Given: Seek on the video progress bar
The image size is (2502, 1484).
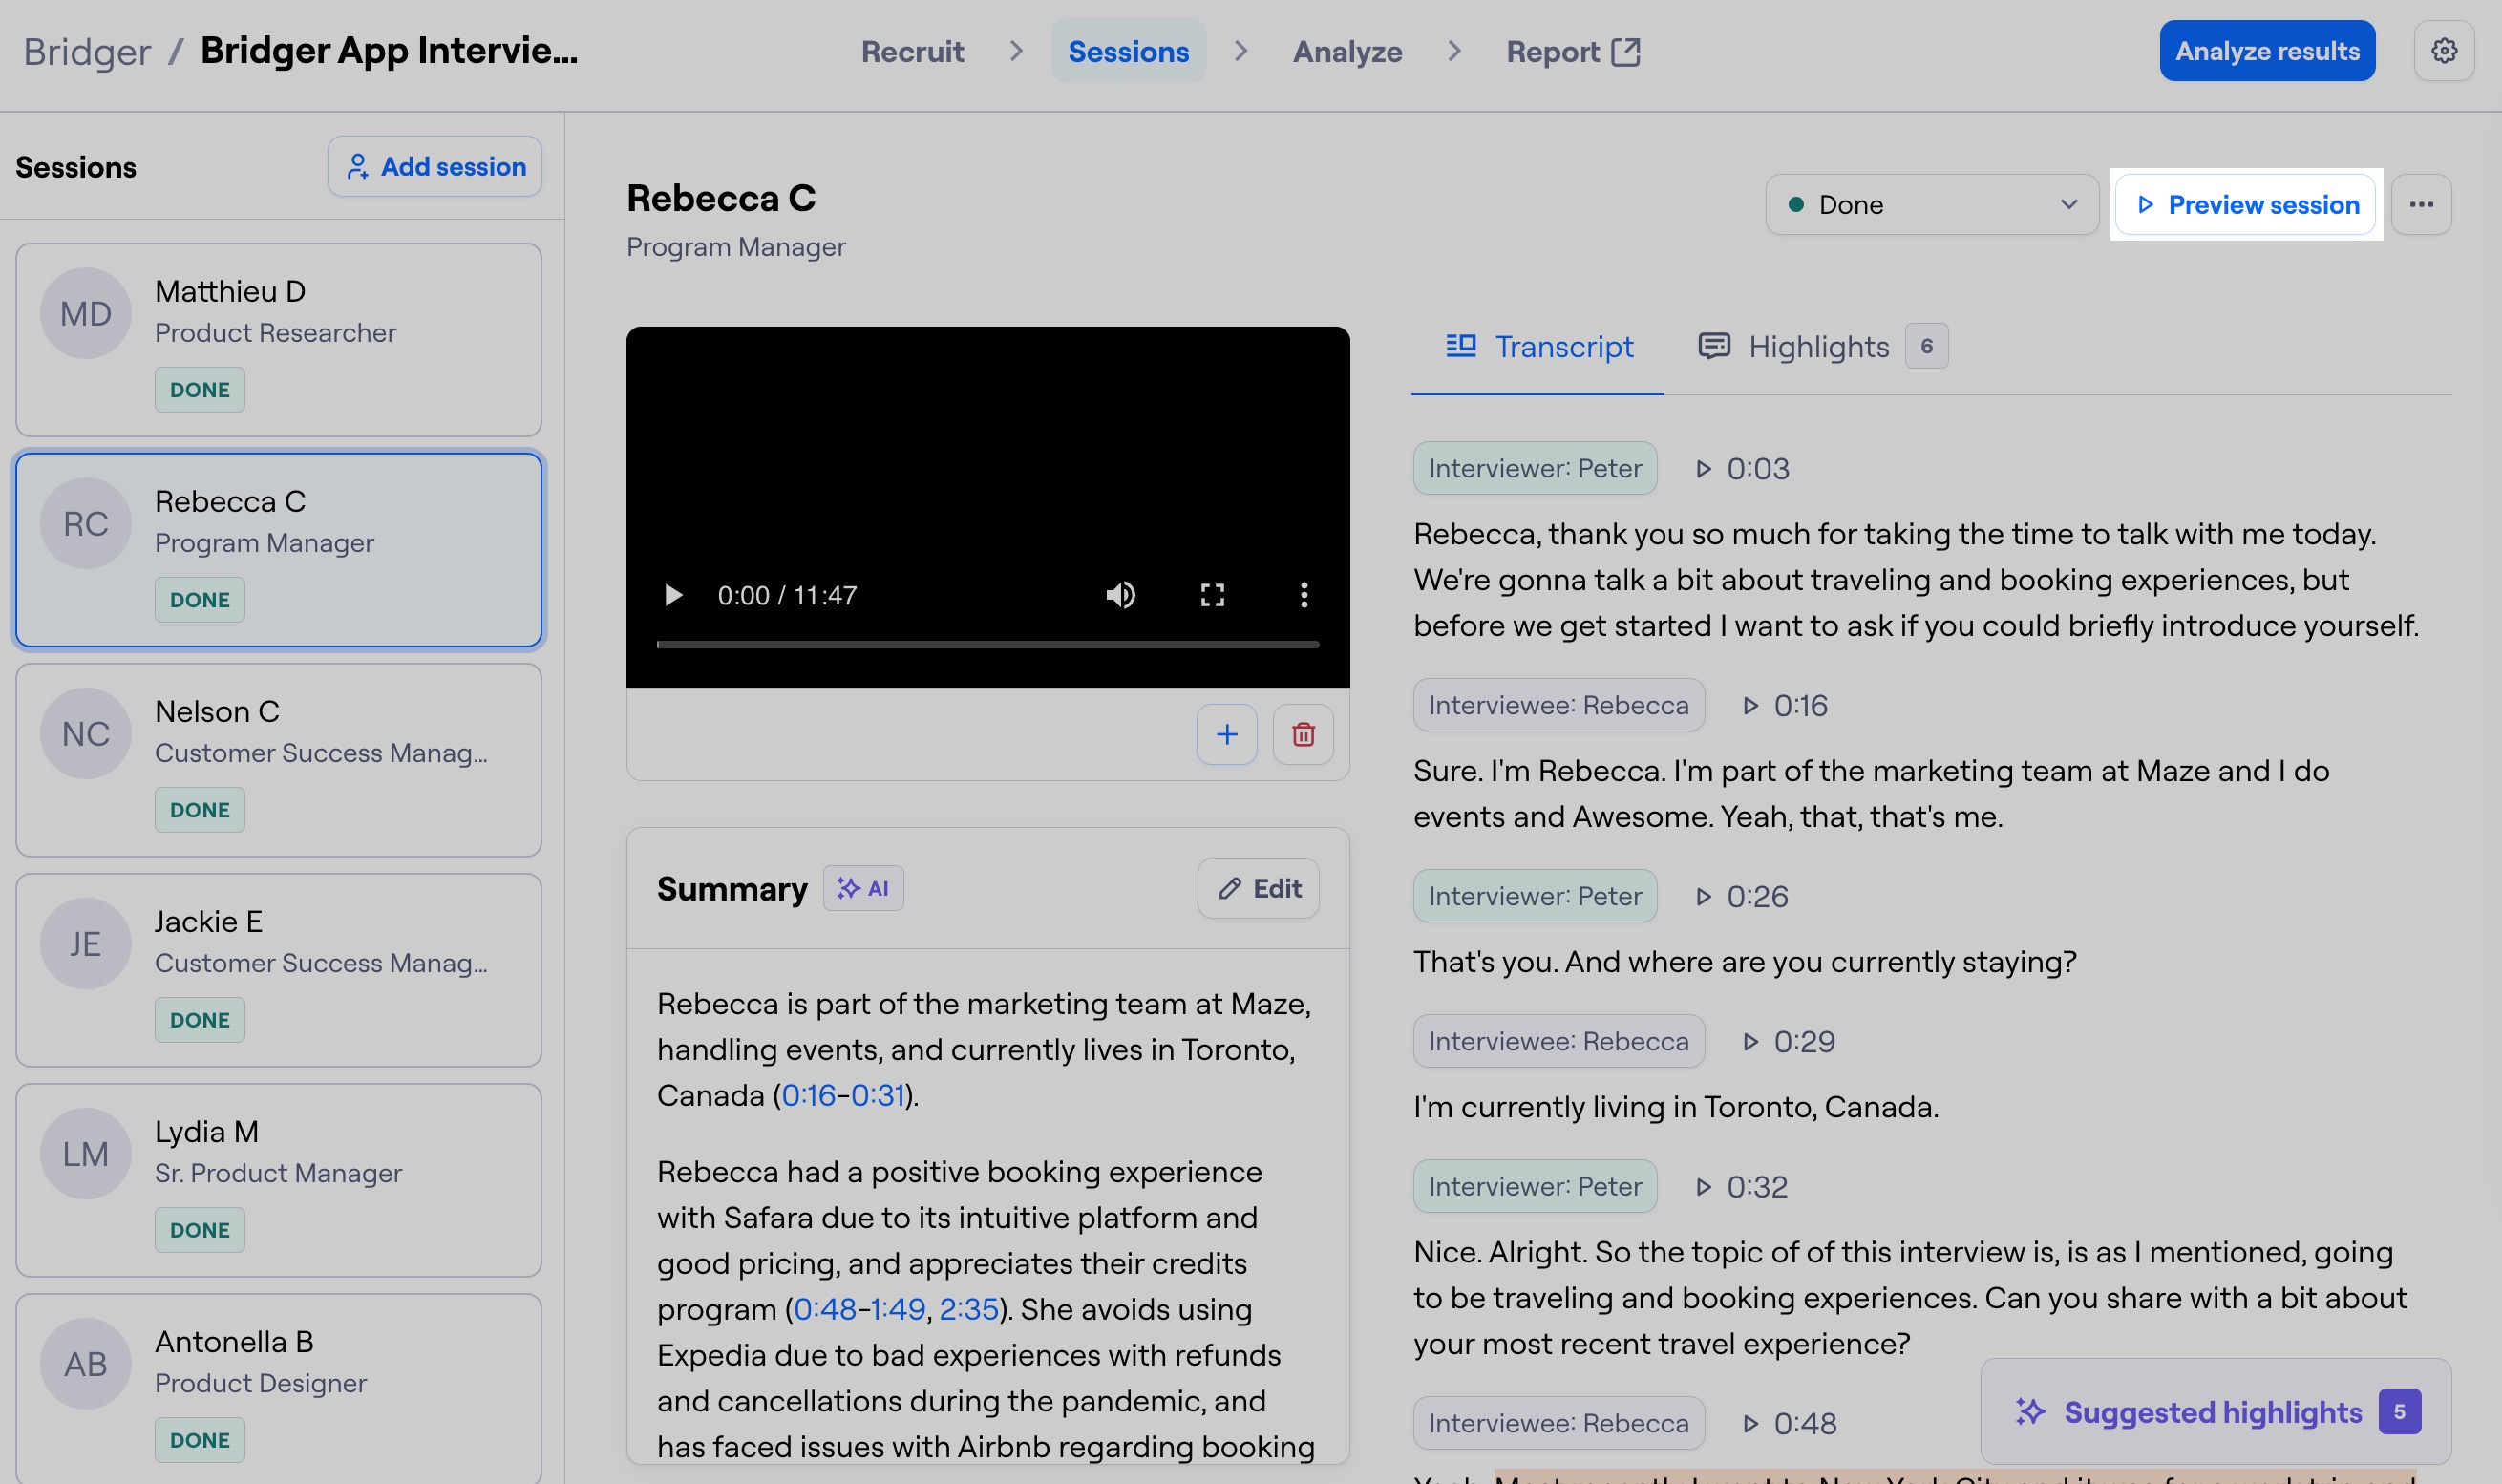Looking at the screenshot, I should [x=988, y=645].
